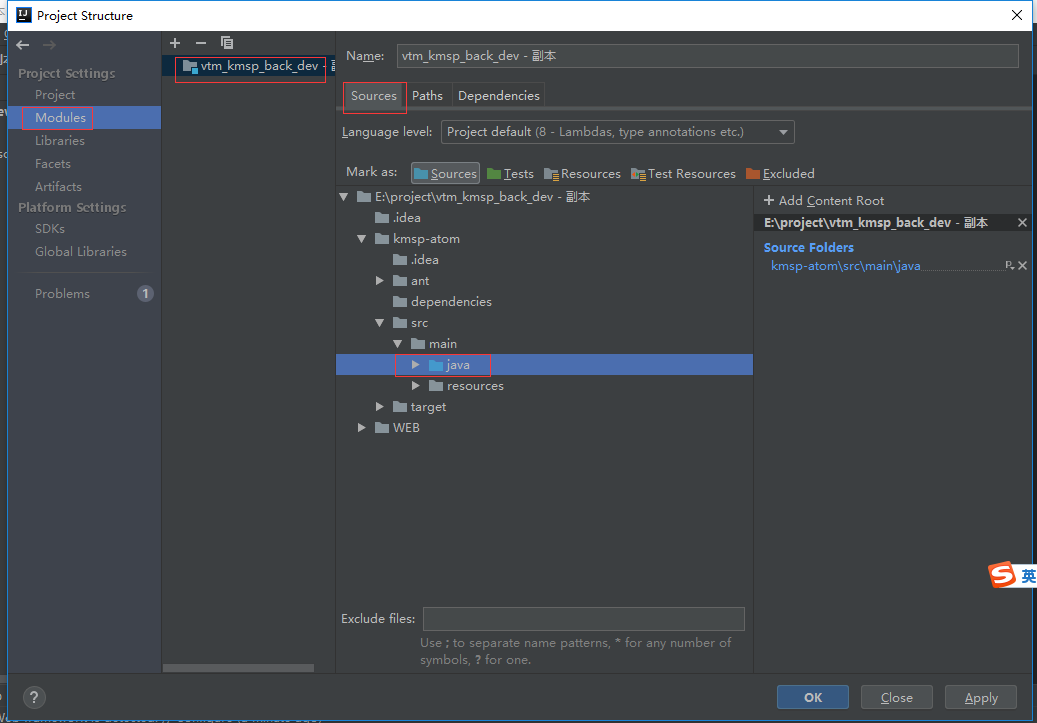Click the module Name field

(x=707, y=56)
